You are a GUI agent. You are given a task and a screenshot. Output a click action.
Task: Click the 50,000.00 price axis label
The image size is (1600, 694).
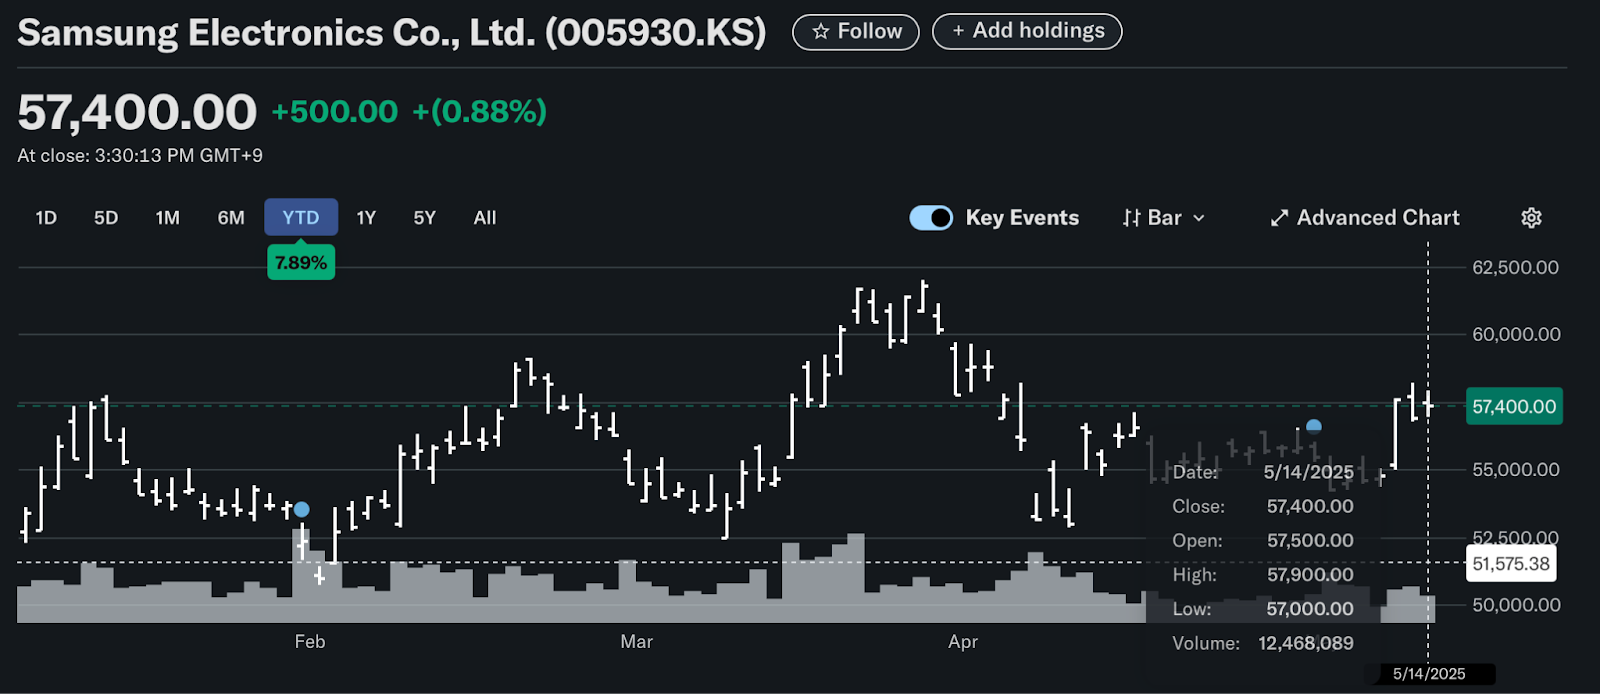click(1516, 605)
